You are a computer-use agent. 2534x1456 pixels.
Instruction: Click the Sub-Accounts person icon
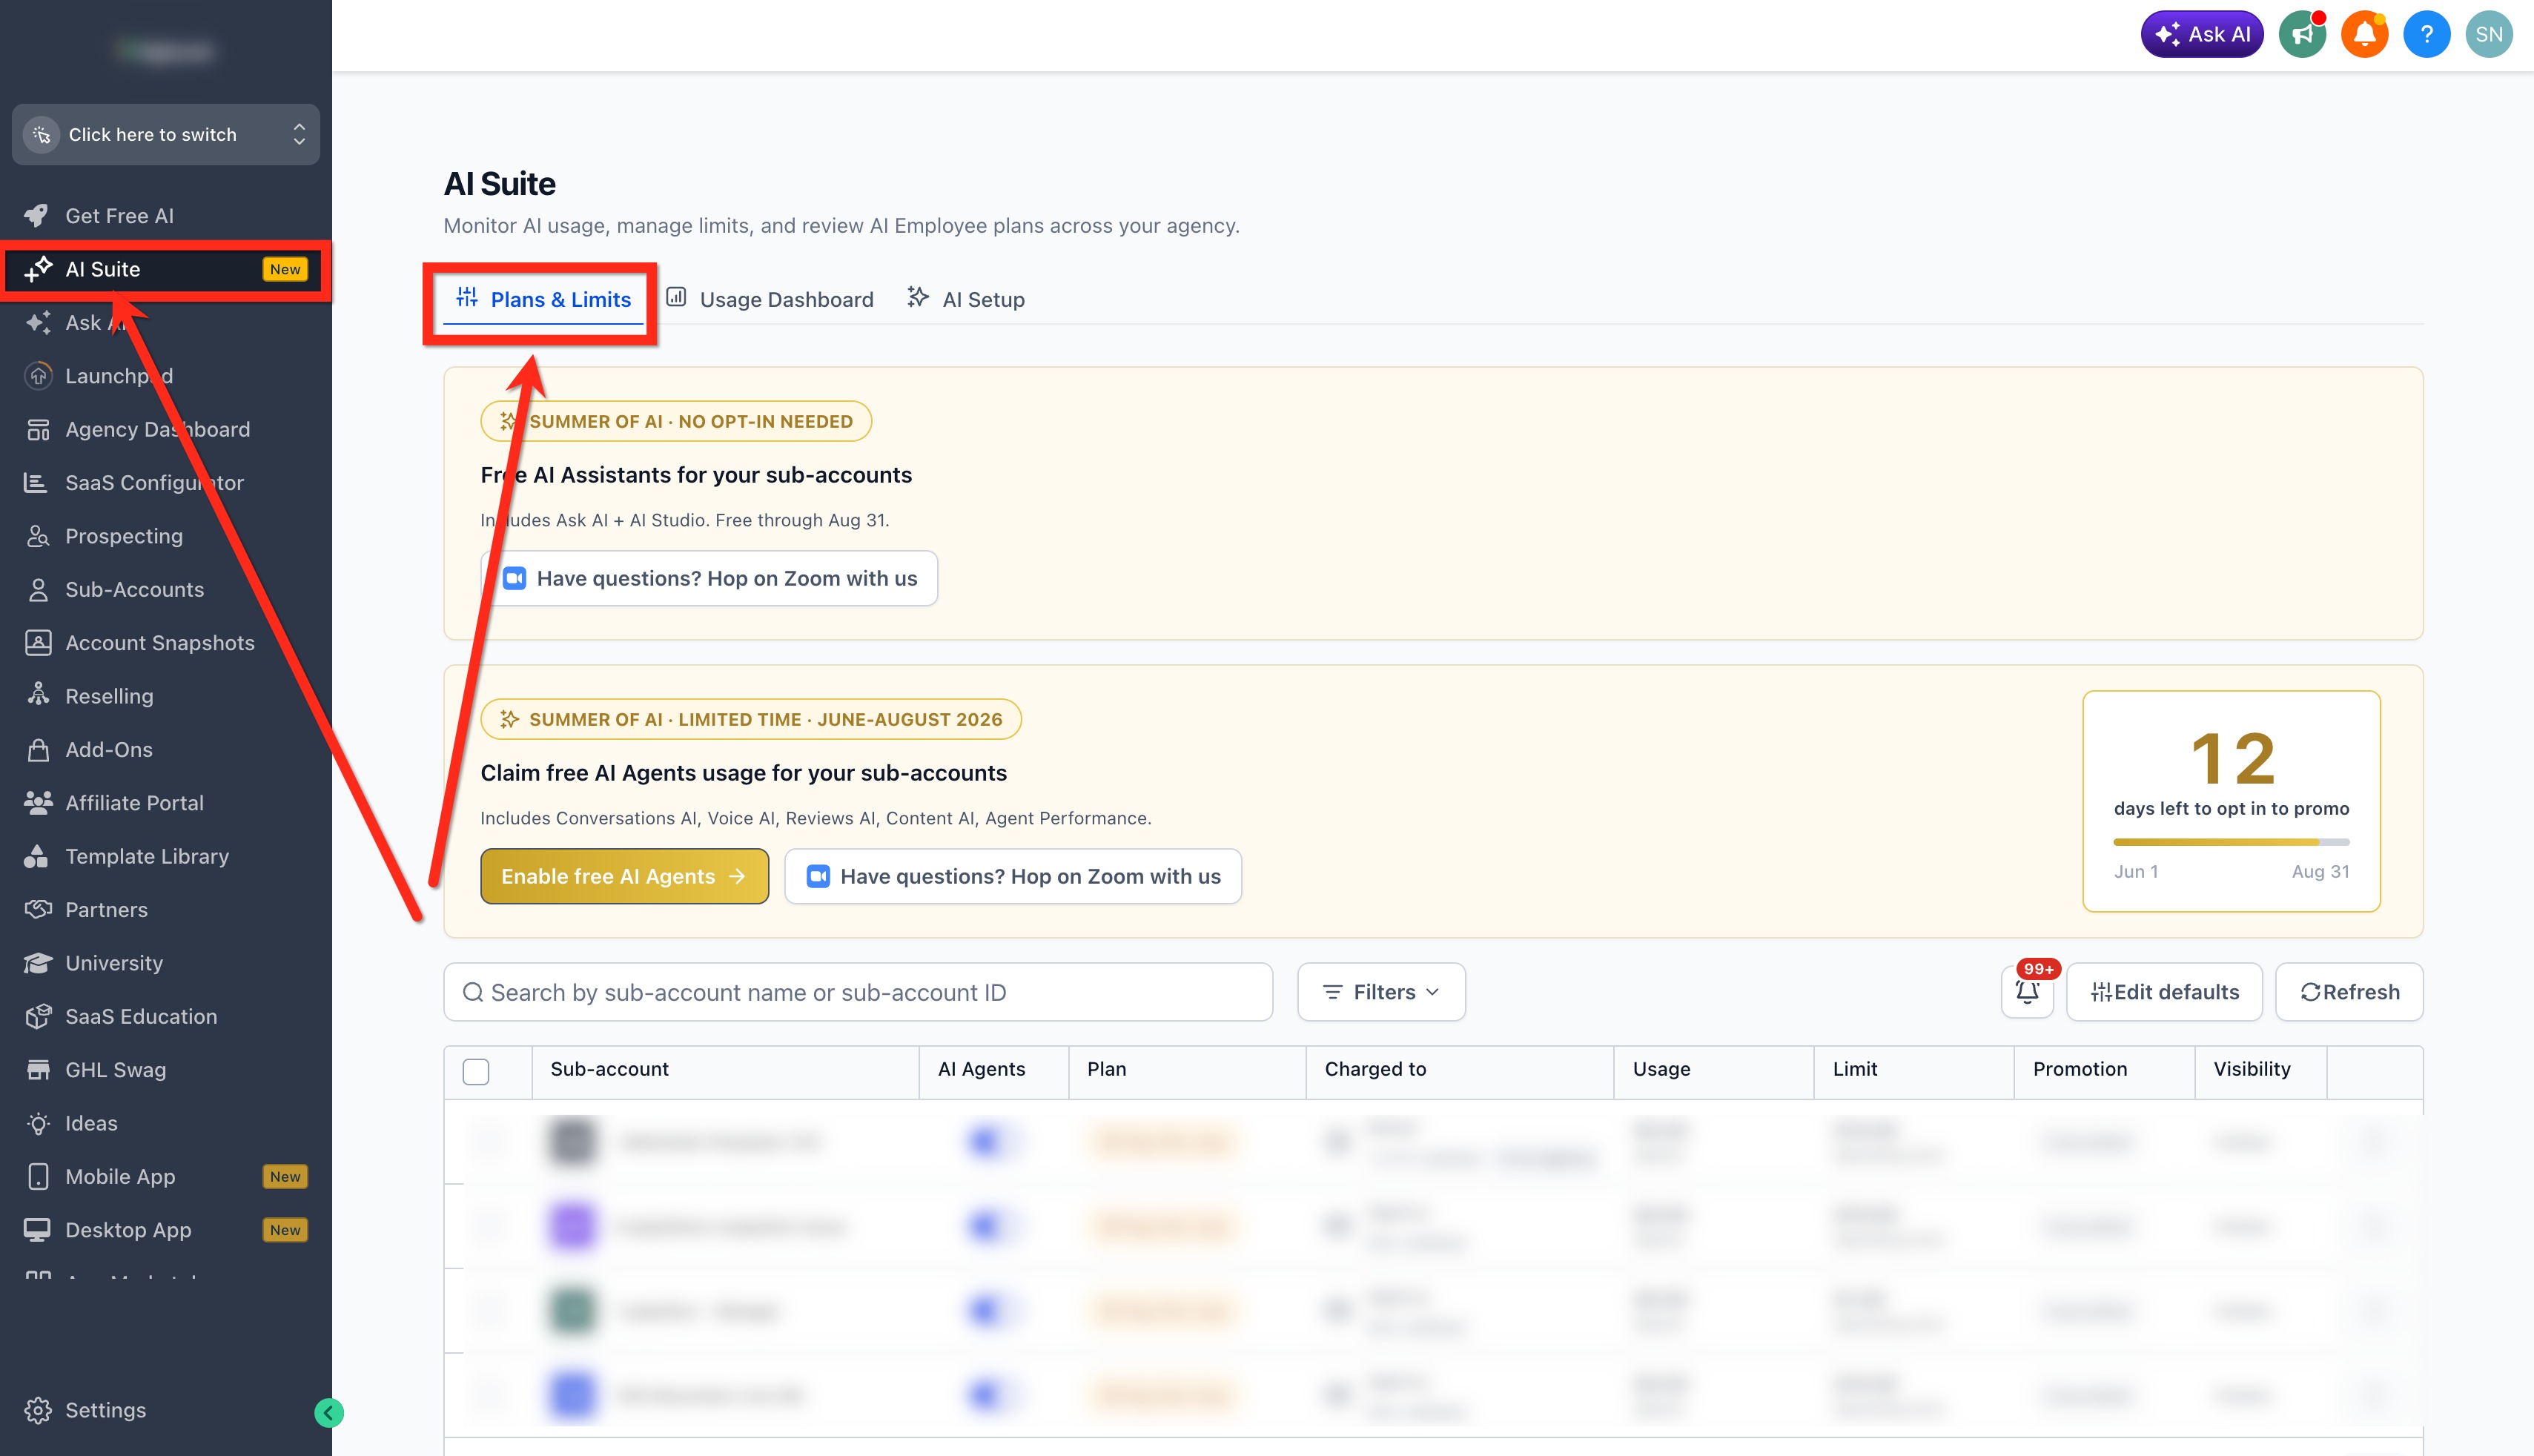click(38, 590)
